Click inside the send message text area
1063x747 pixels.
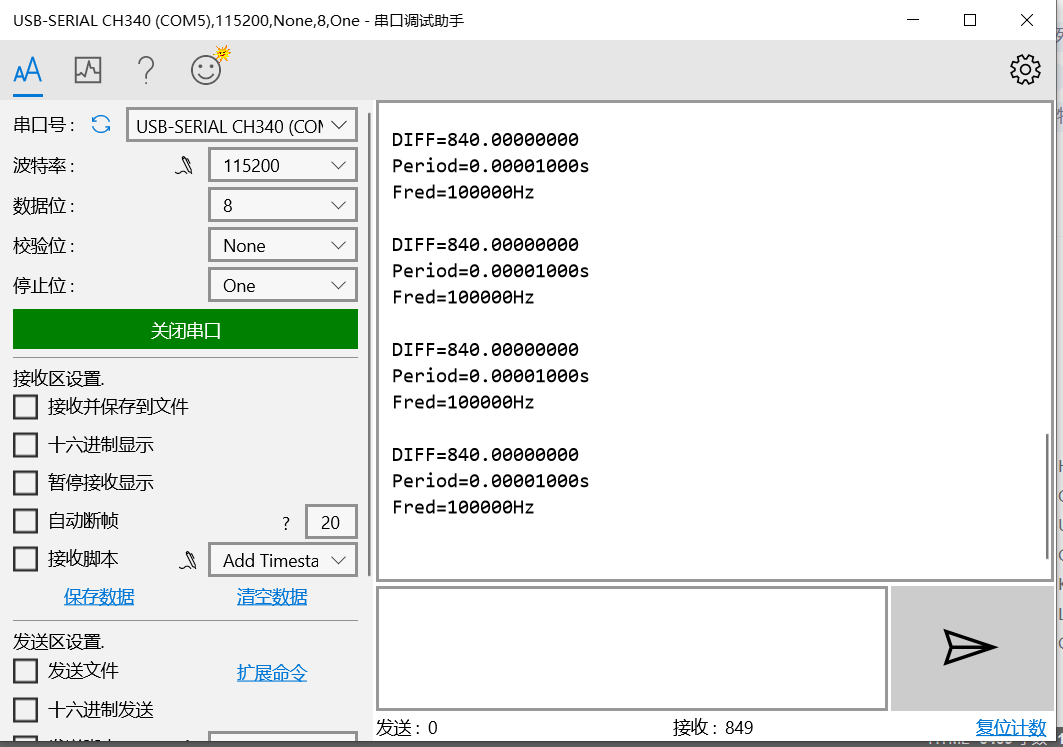click(630, 647)
